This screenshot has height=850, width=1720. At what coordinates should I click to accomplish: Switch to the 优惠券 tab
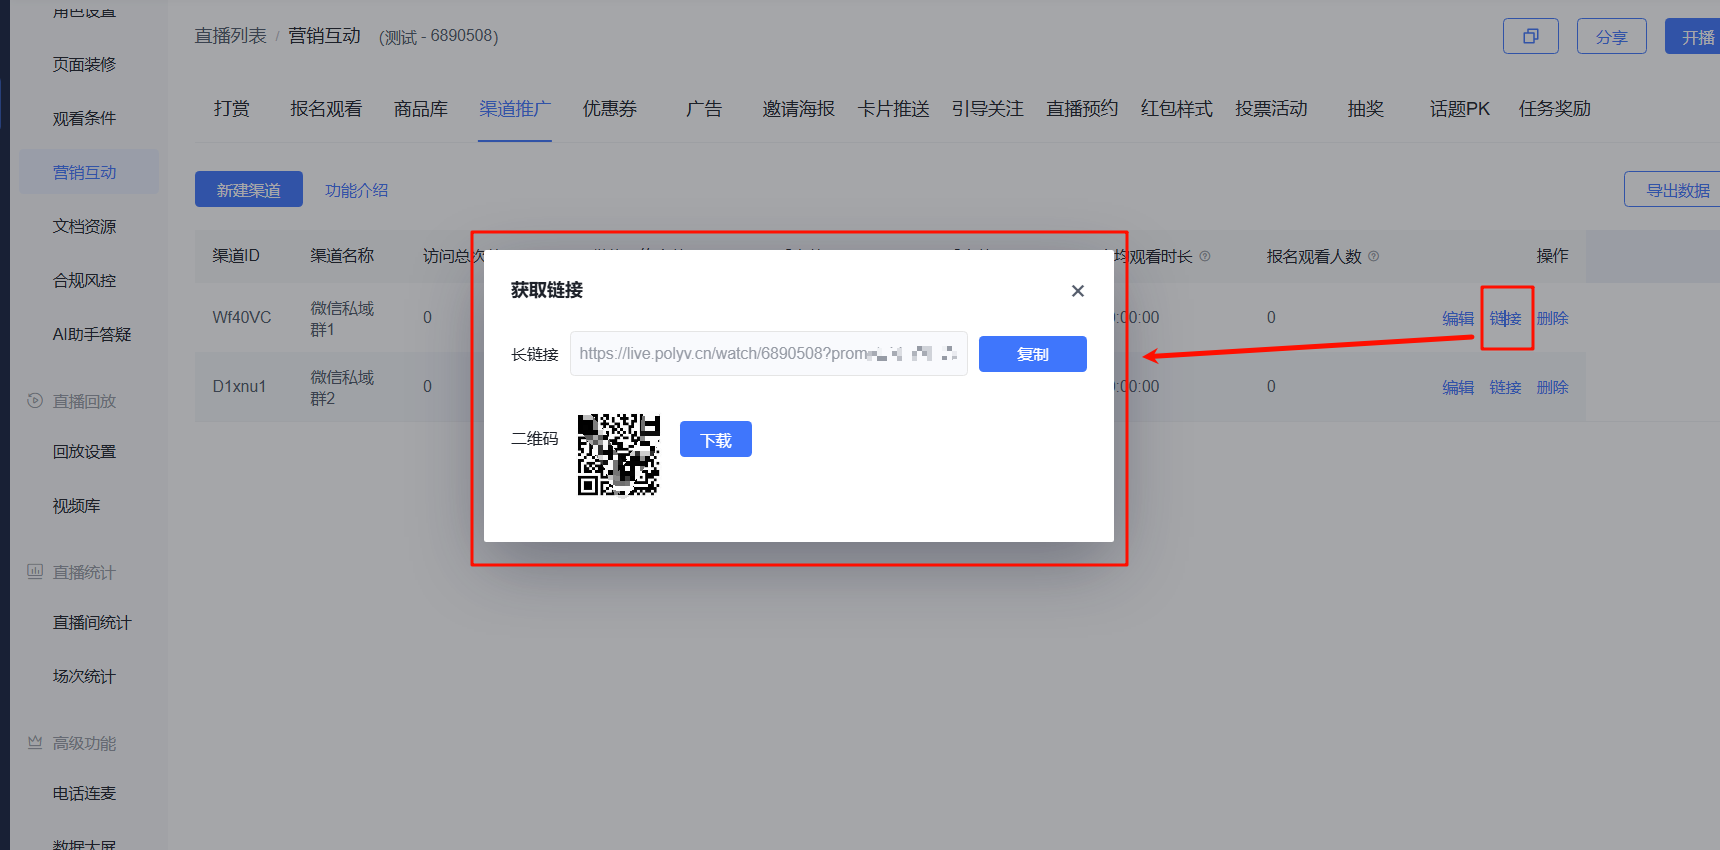point(610,109)
